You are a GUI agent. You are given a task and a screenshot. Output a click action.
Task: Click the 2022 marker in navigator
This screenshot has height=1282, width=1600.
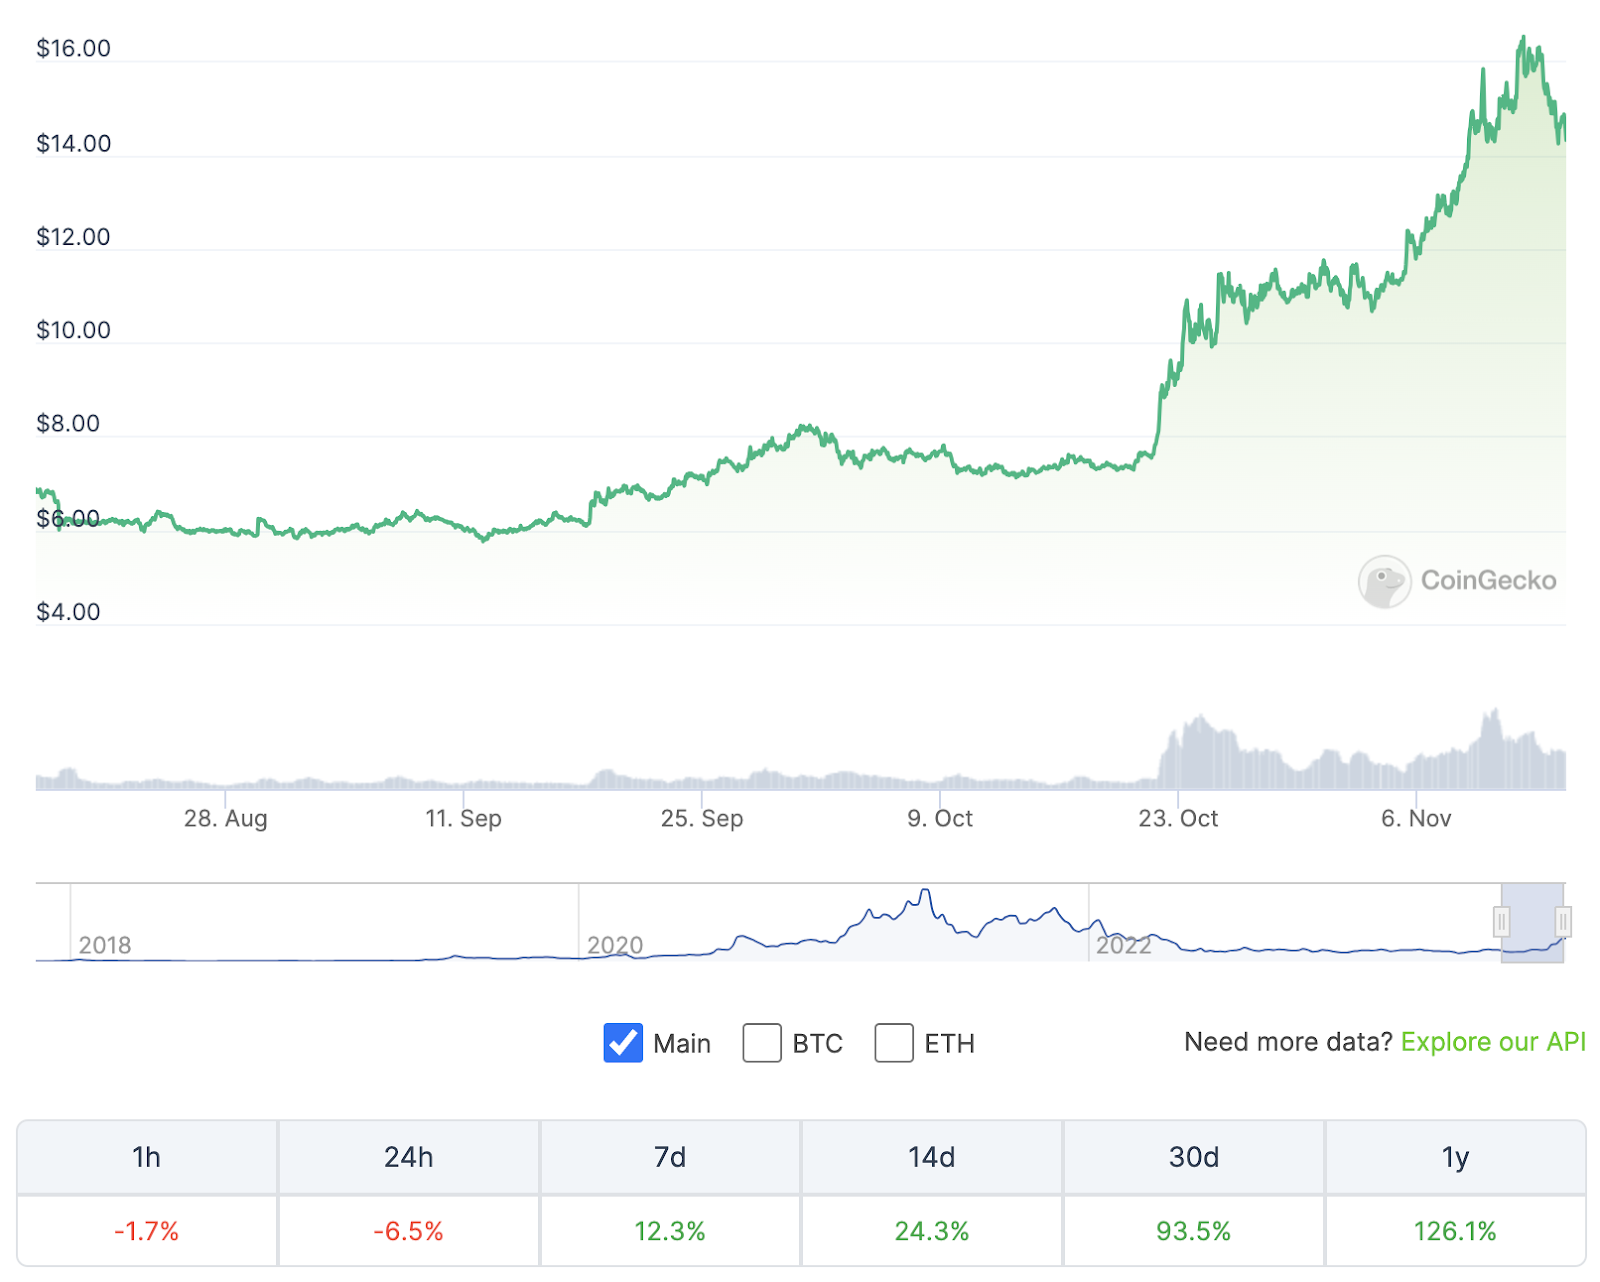[1124, 945]
